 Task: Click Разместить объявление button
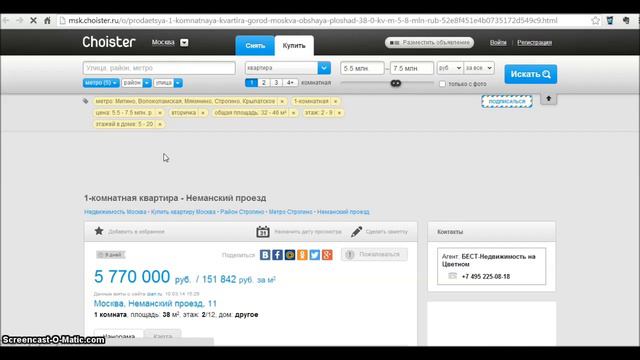point(429,42)
